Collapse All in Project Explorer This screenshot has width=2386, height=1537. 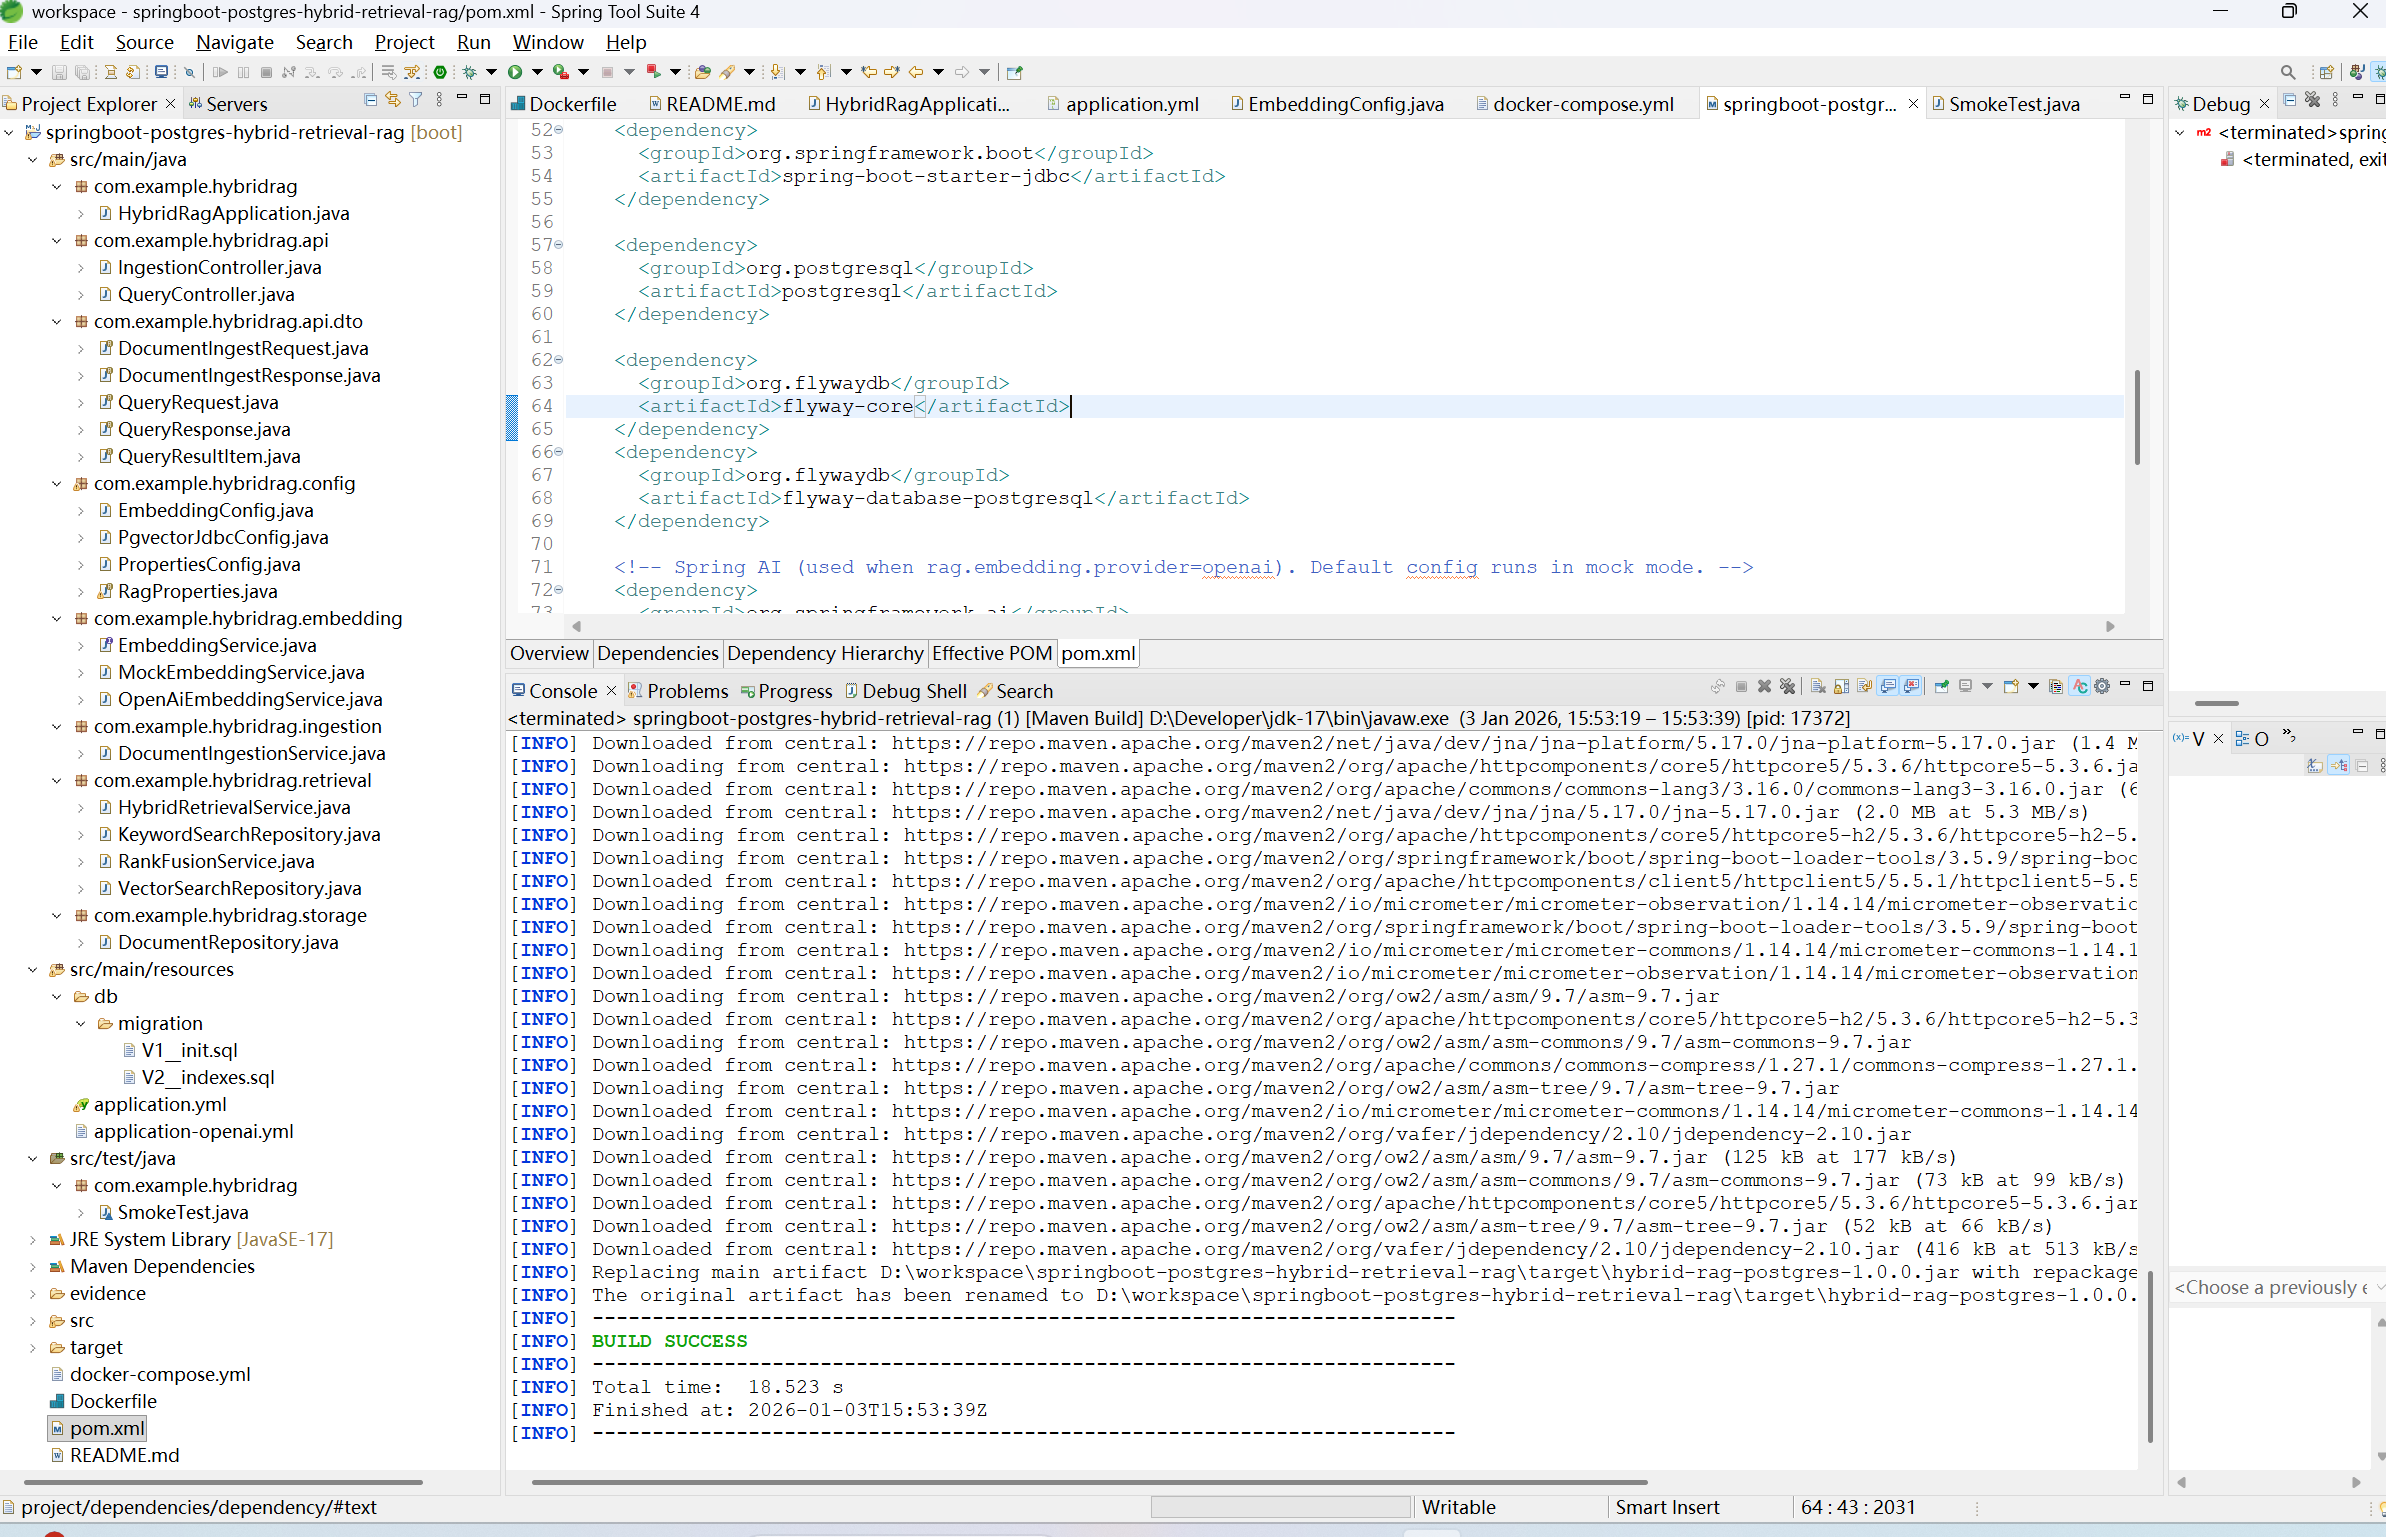(x=370, y=101)
